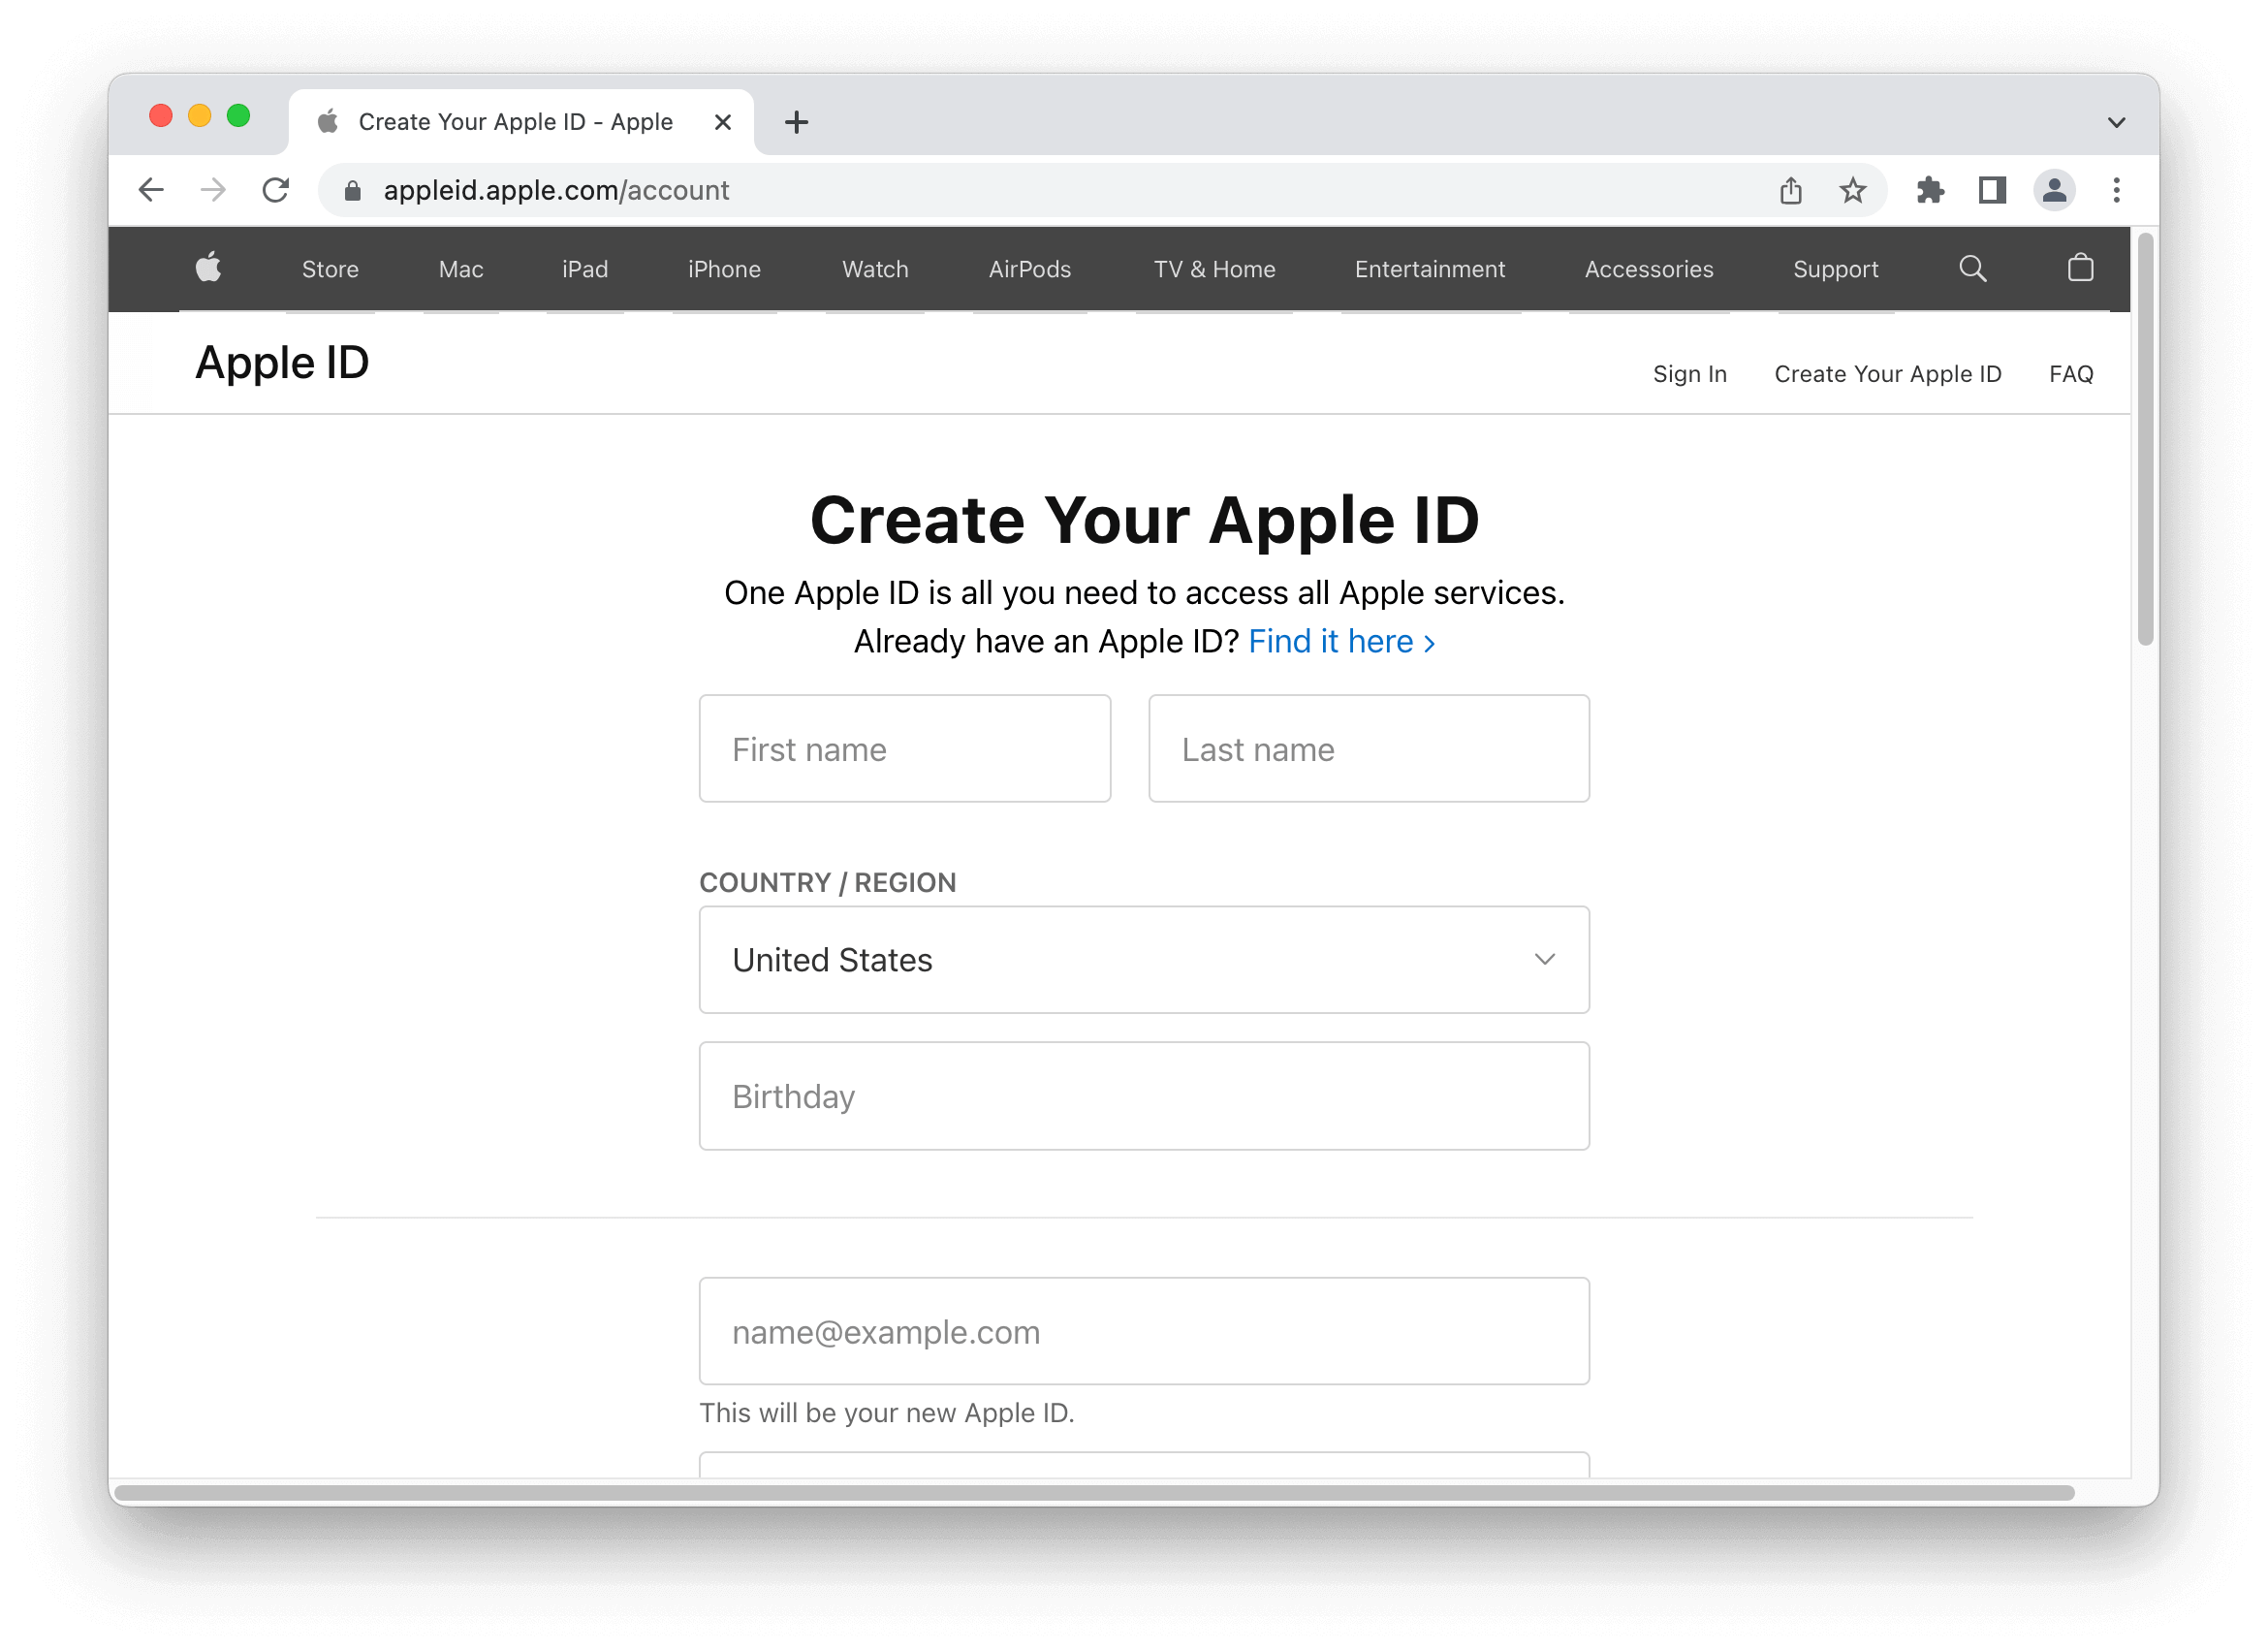Focus the Birthday field
Image resolution: width=2268 pixels, height=1650 pixels.
pos(1144,1097)
